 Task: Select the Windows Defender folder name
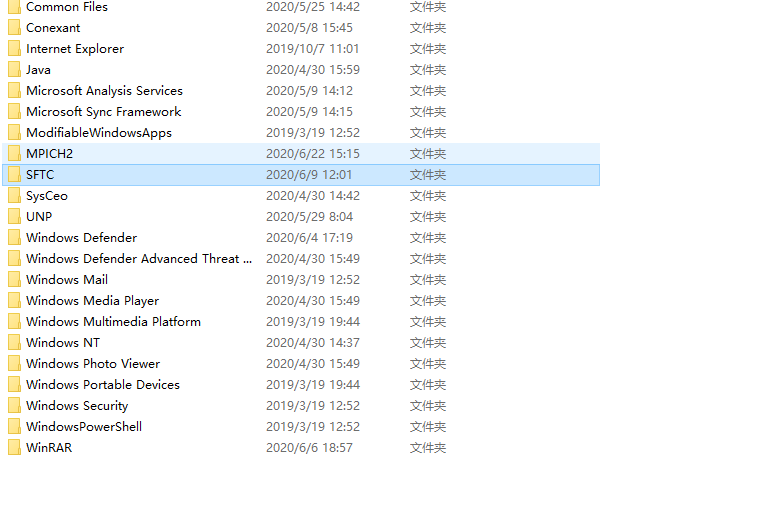coord(81,237)
